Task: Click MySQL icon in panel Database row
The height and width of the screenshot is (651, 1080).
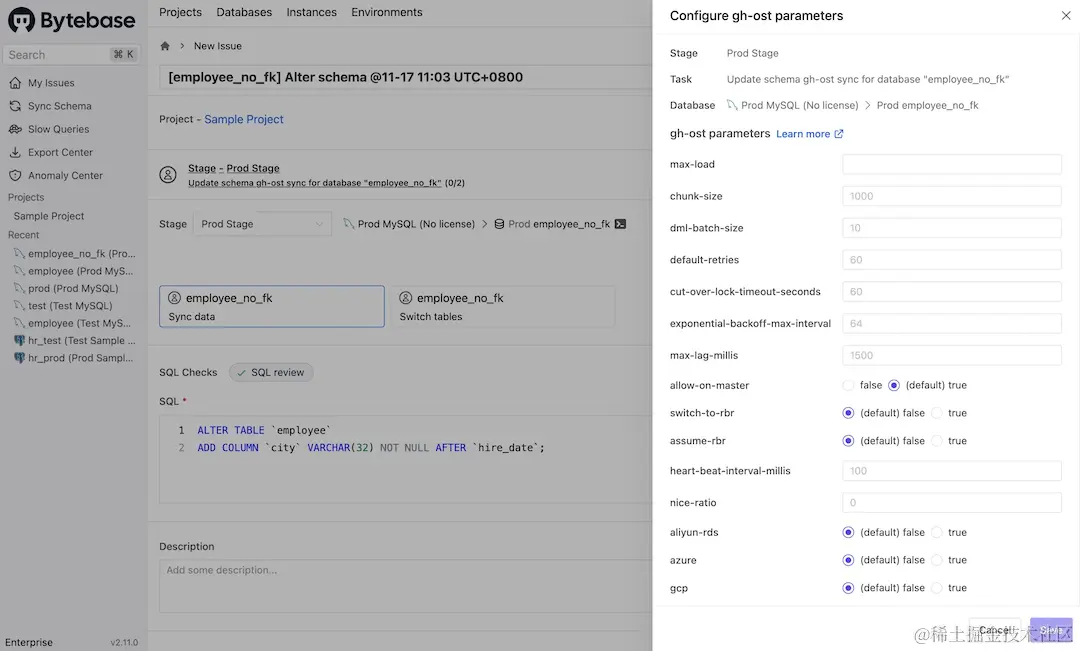Action: point(731,105)
